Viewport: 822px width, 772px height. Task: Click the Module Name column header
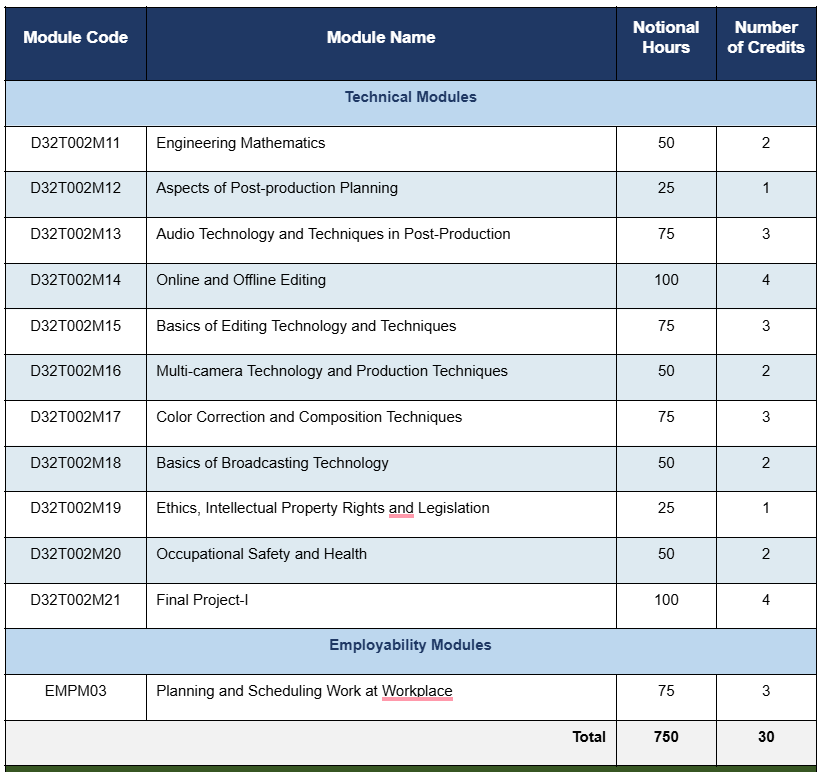click(x=381, y=38)
